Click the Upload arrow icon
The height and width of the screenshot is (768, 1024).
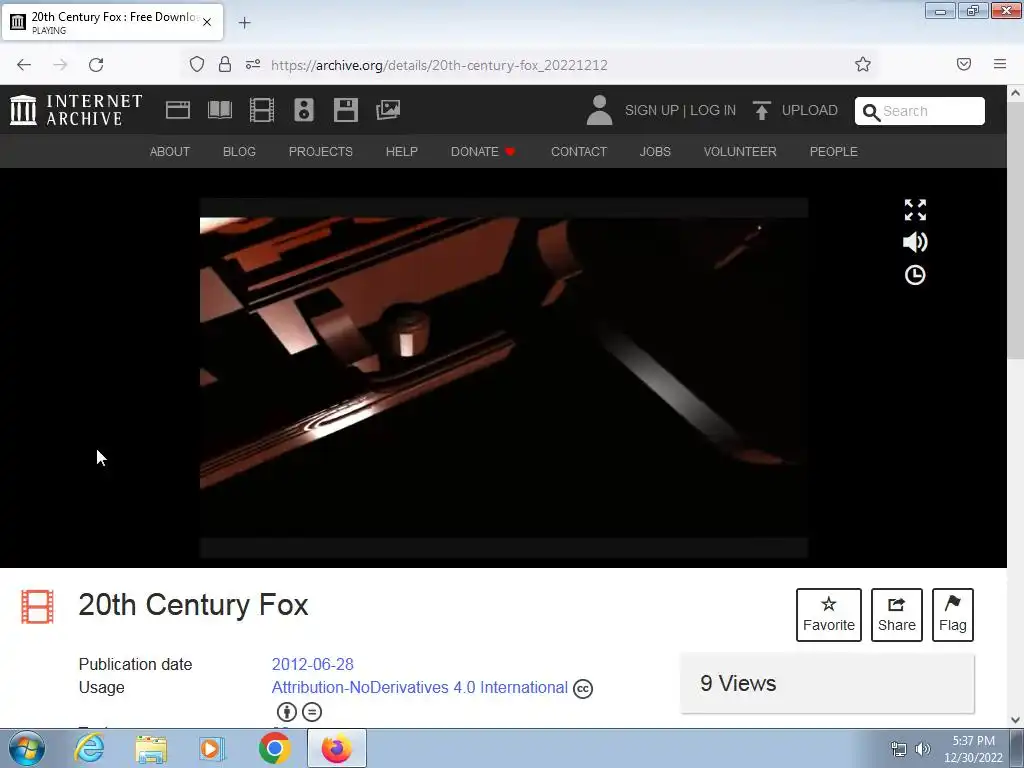click(x=761, y=110)
